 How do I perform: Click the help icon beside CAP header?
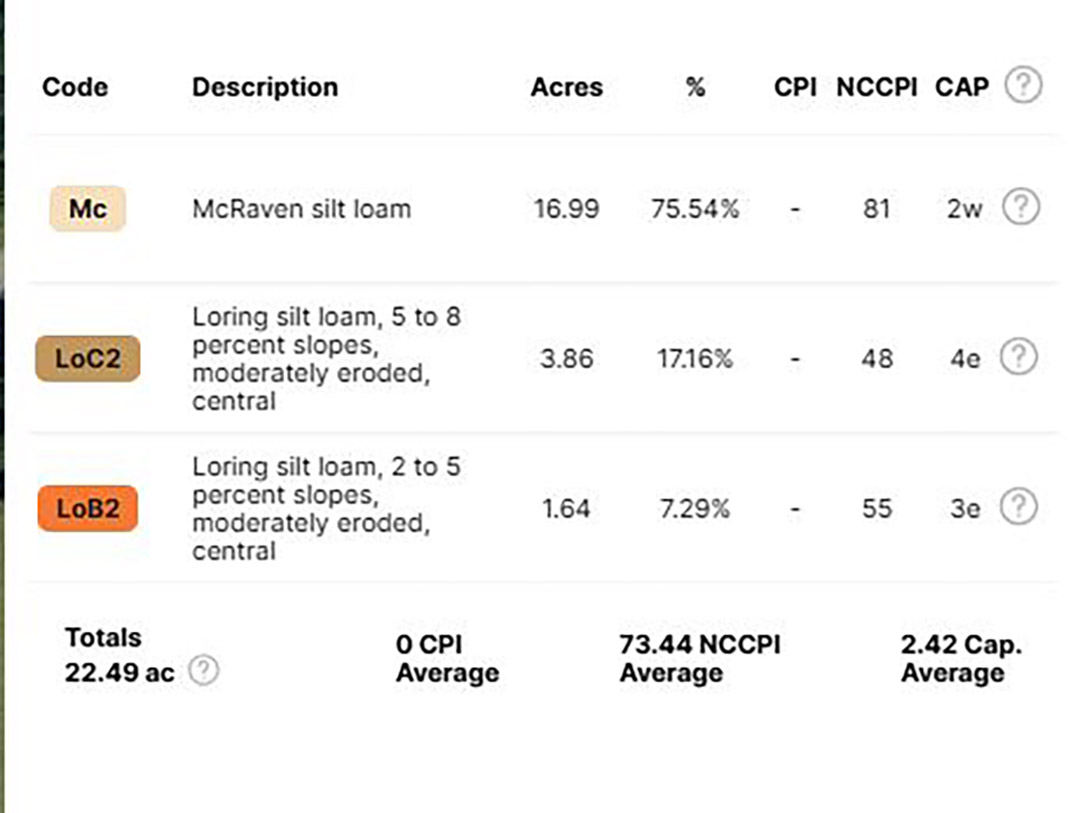(x=1023, y=85)
